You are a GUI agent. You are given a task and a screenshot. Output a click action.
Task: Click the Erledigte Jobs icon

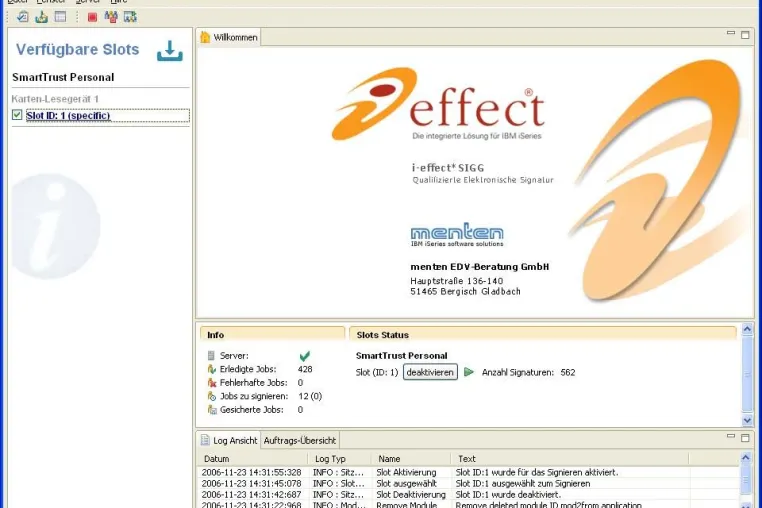pyautogui.click(x=211, y=369)
